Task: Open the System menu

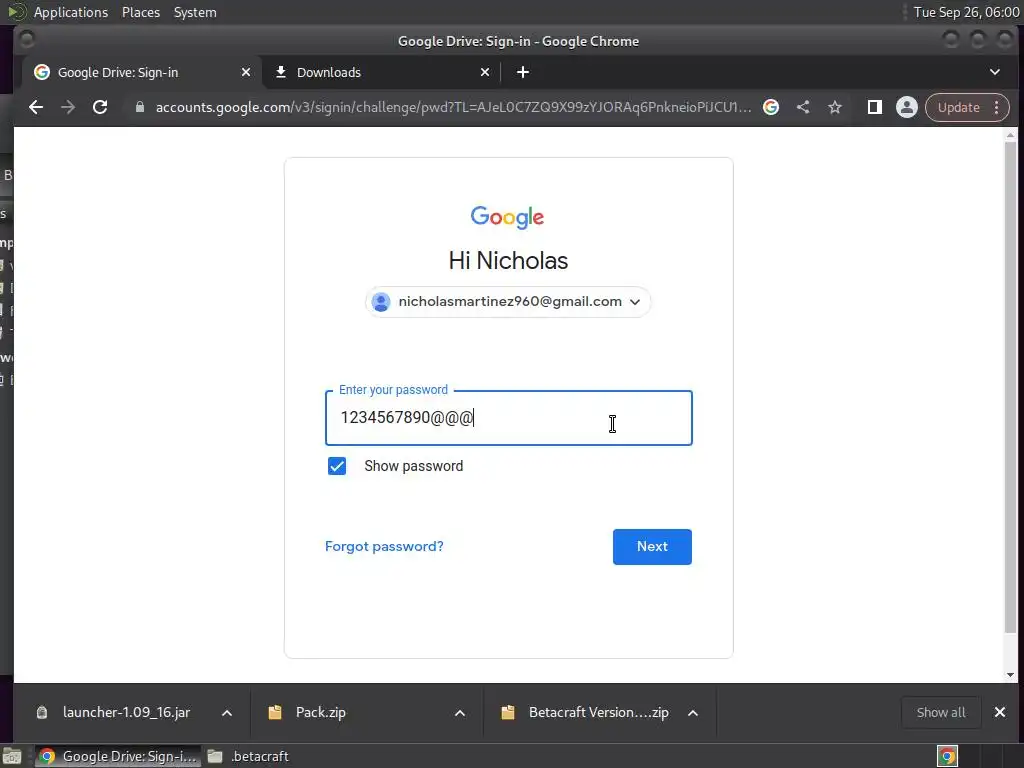Action: pyautogui.click(x=195, y=12)
